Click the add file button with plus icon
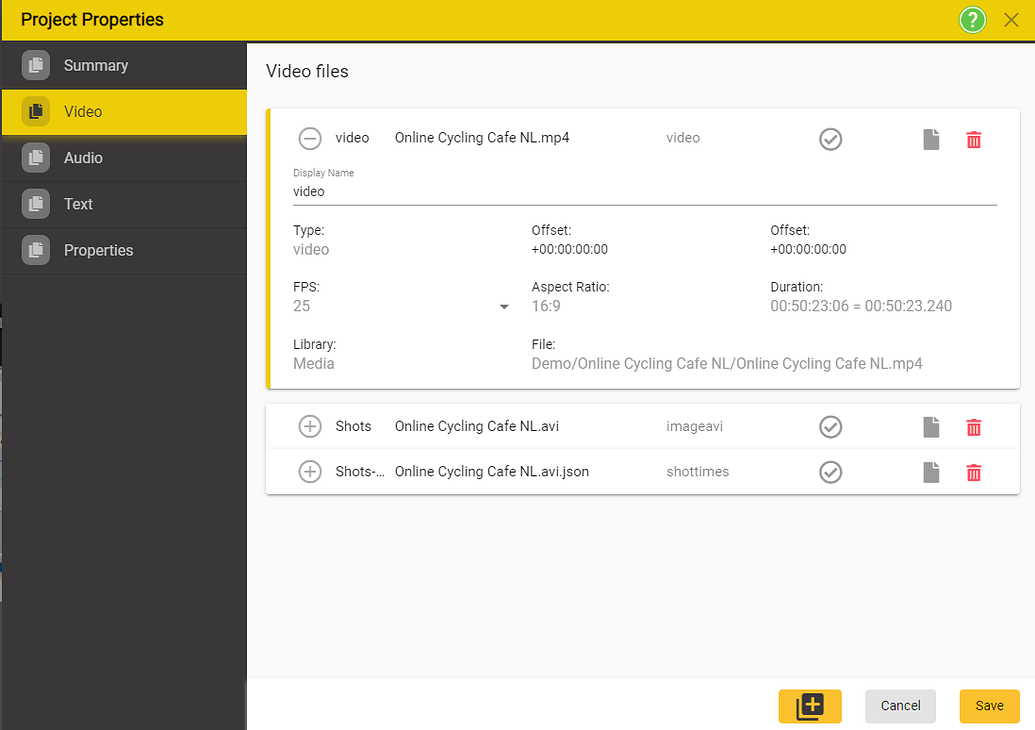The width and height of the screenshot is (1035, 730). tap(809, 706)
